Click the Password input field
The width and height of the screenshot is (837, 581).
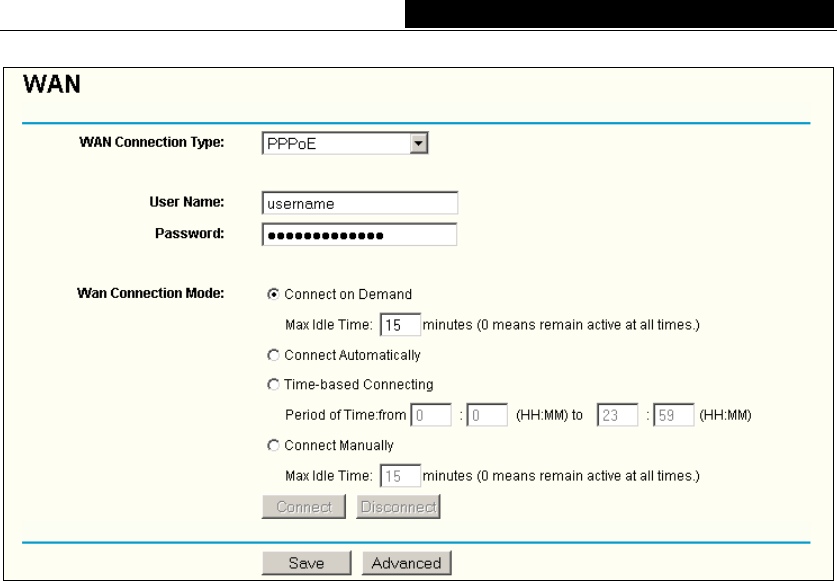pyautogui.click(x=360, y=234)
